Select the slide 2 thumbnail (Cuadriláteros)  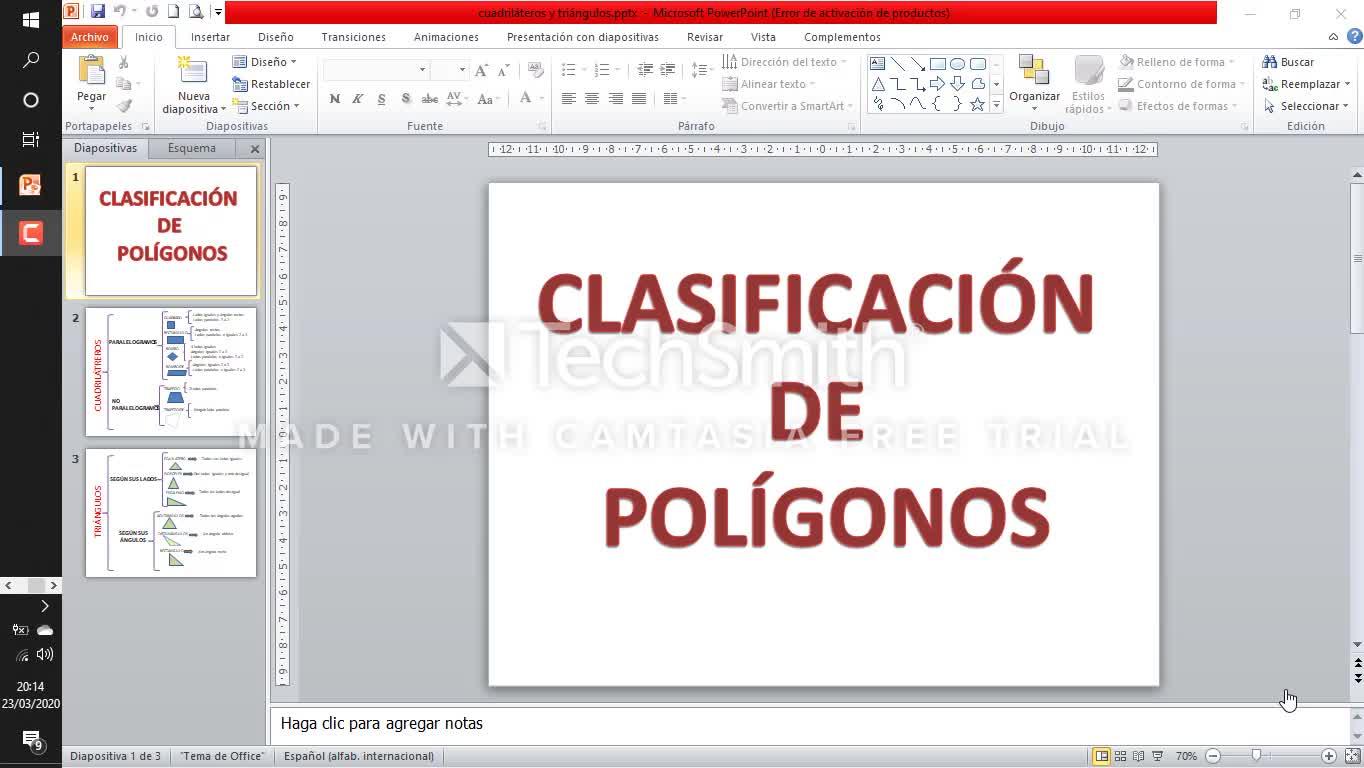171,371
